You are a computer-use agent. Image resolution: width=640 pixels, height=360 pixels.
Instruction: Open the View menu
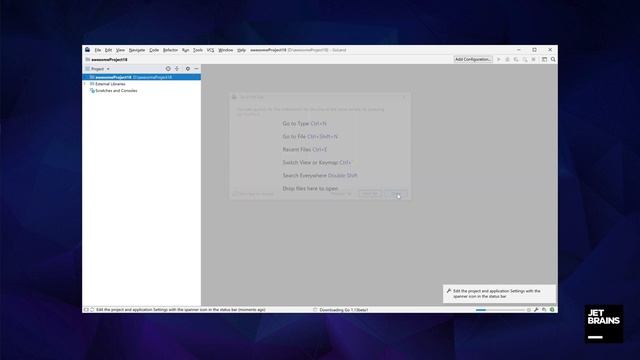(x=120, y=50)
